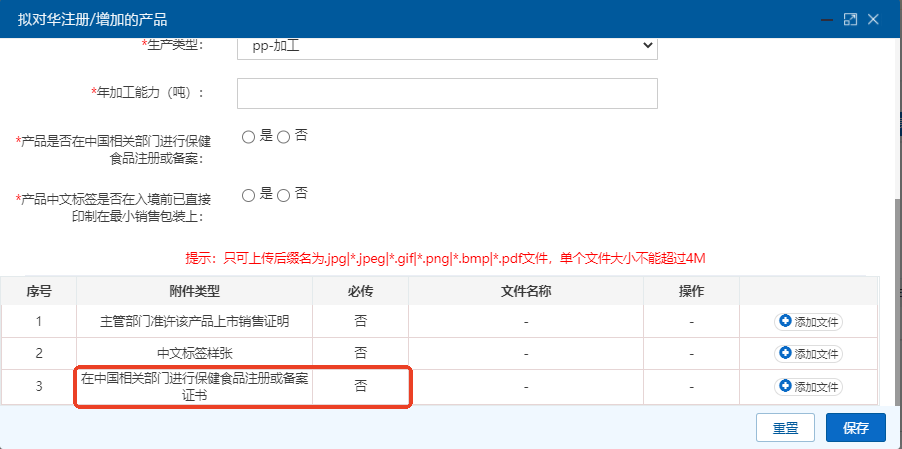
Task: Click dropdown arrow of 生产类型 select
Action: 647,45
